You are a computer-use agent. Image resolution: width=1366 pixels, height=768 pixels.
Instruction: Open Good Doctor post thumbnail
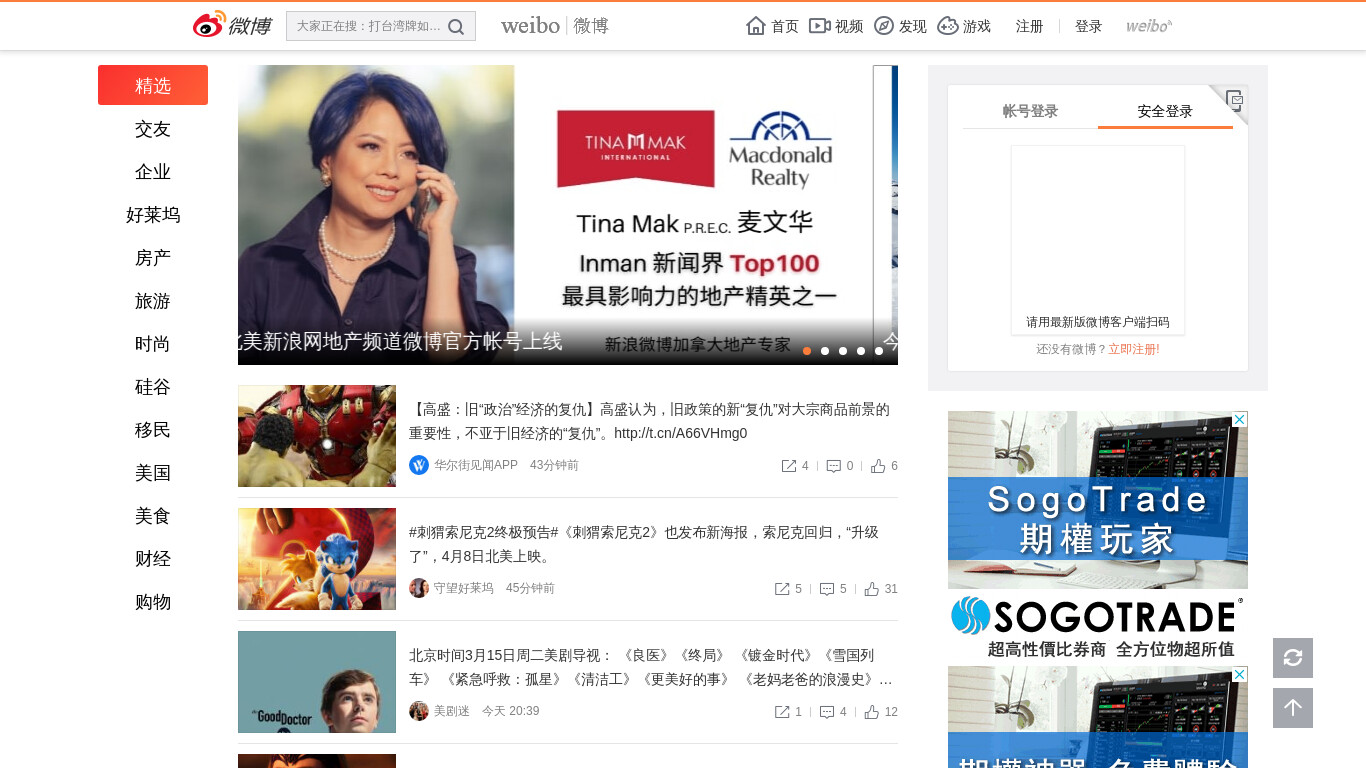[317, 682]
